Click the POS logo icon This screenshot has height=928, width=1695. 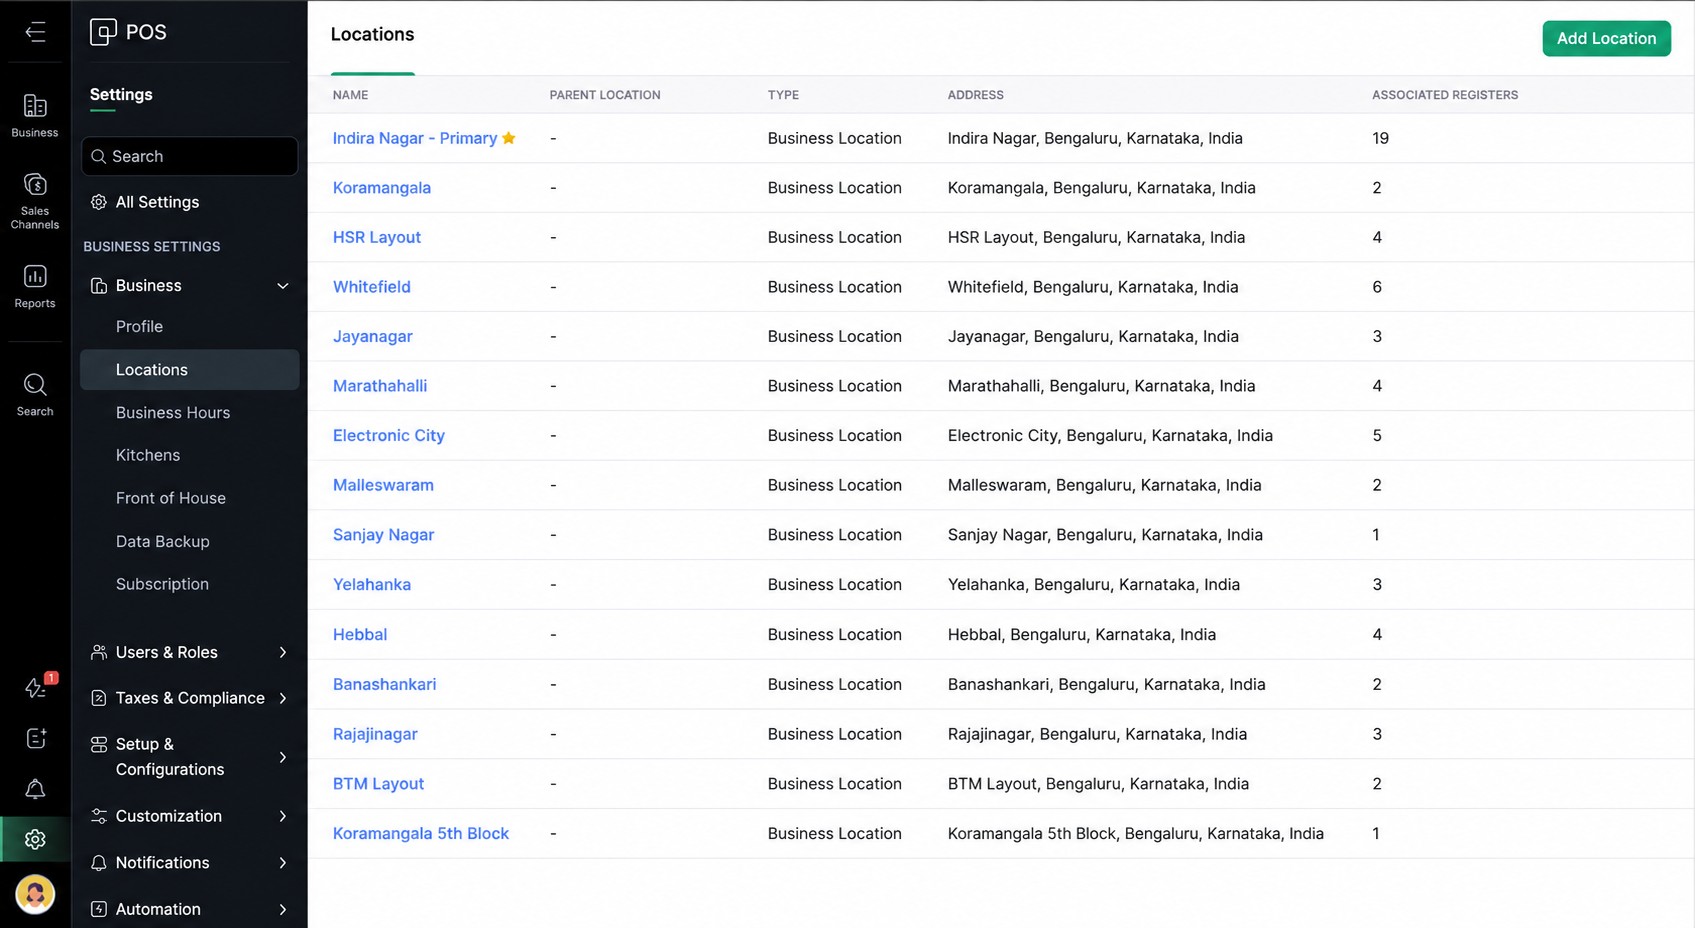pyautogui.click(x=103, y=32)
